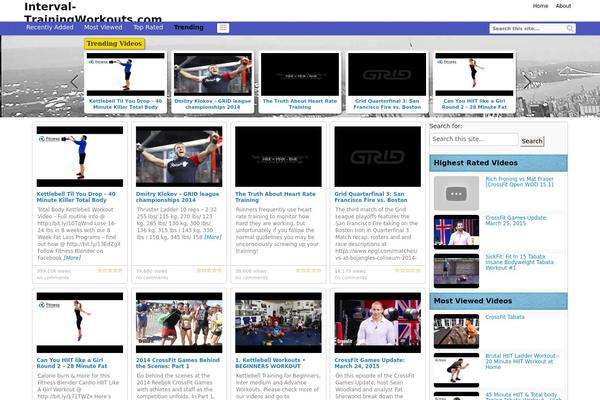Open sidebar link 'CrossFit Games Update: March 25, 2015'
This screenshot has width=600, height=400.
click(x=516, y=220)
